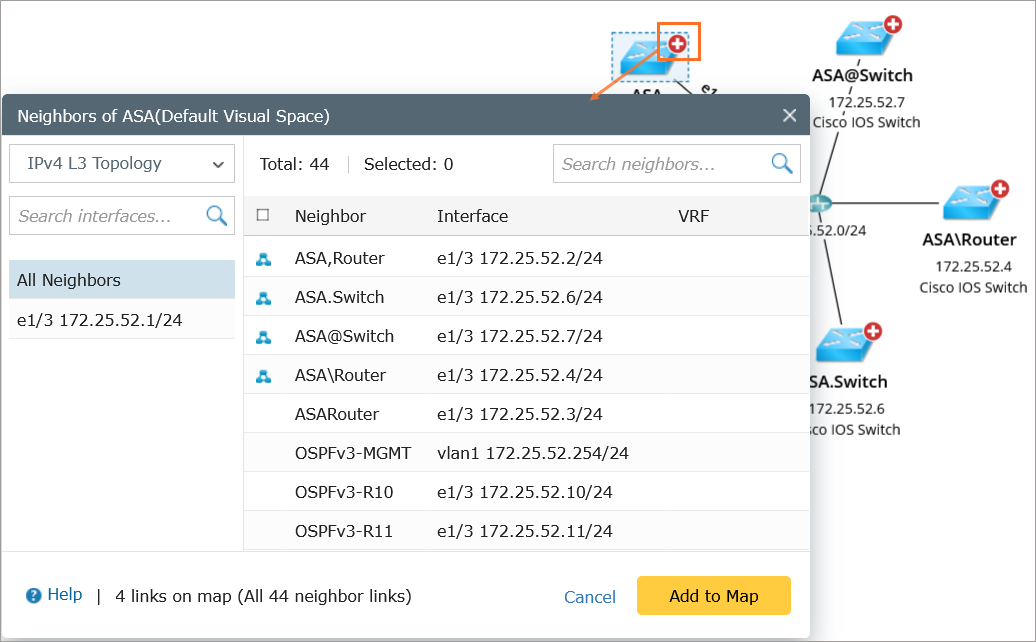The height and width of the screenshot is (642, 1036).
Task: Click red plus badge on ASA.Switch node
Action: [872, 331]
